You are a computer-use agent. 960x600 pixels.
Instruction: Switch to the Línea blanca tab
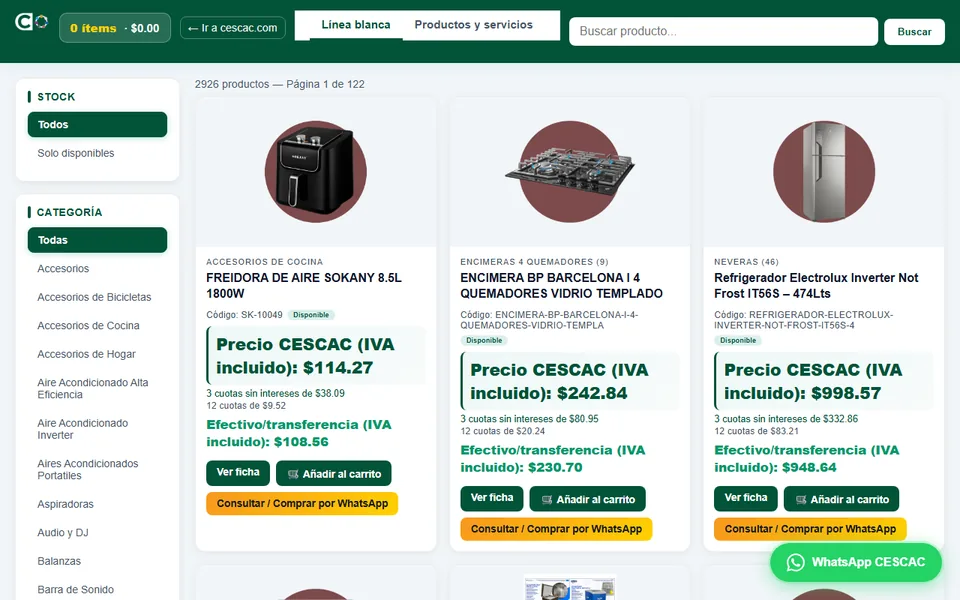[356, 25]
